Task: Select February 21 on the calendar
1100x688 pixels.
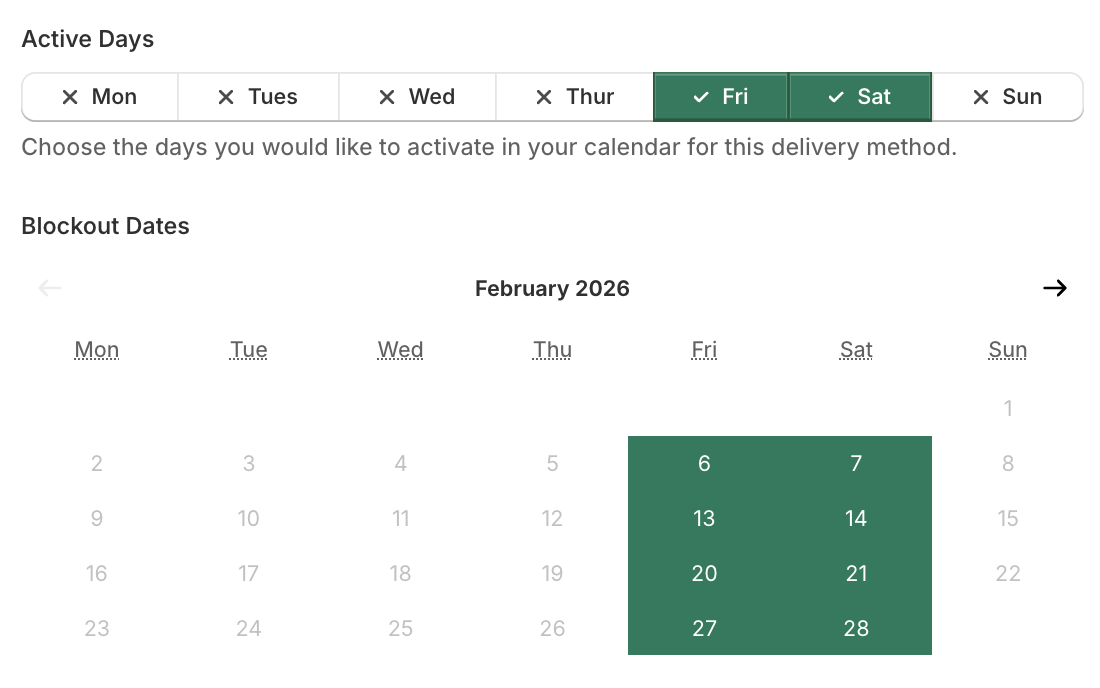Action: click(x=856, y=573)
